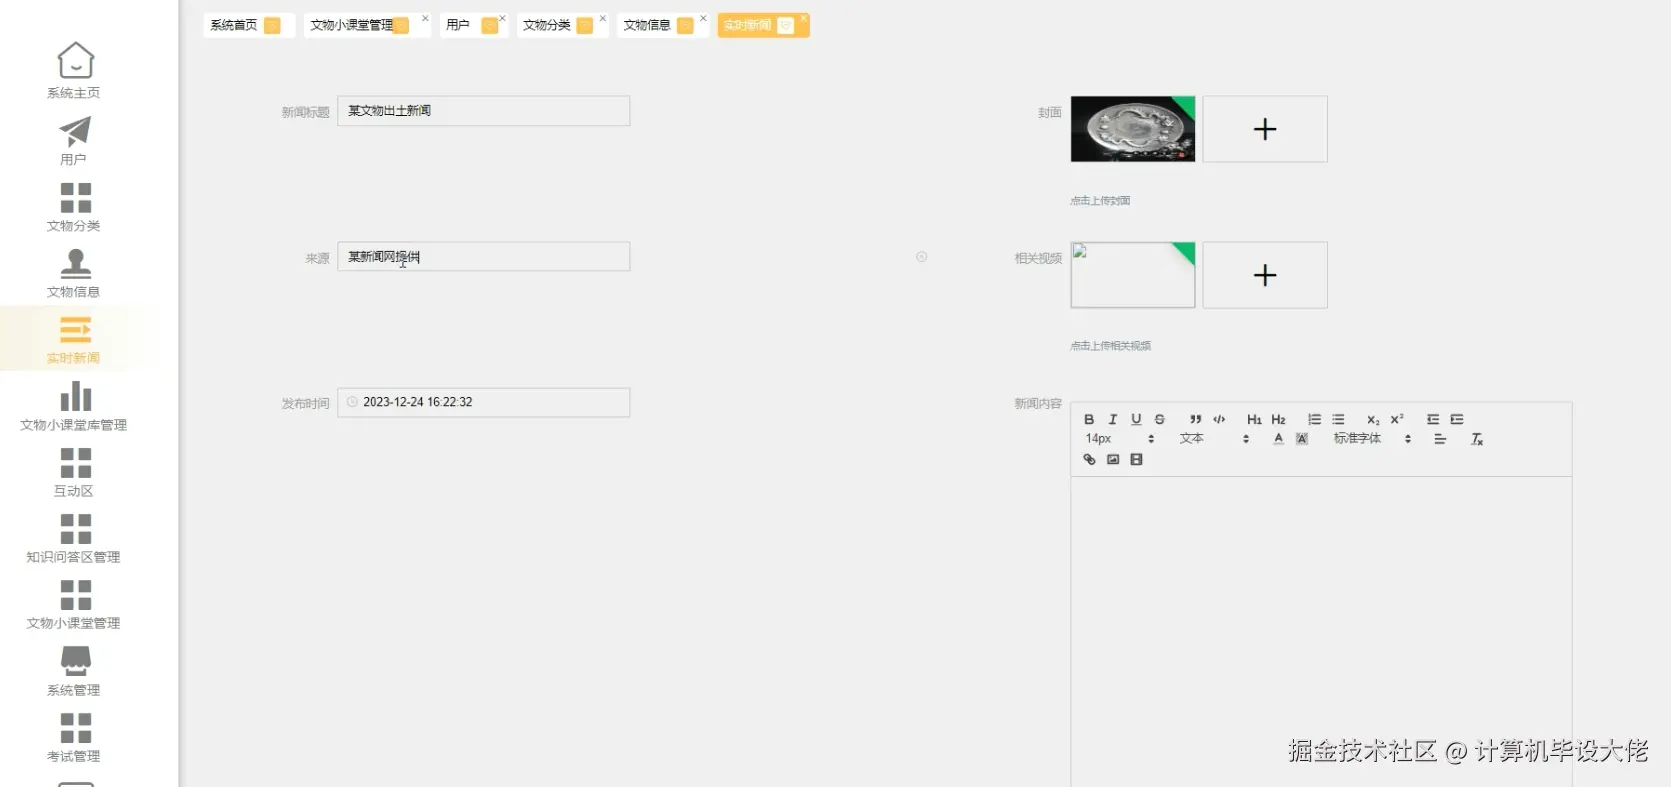Open 考试管理 in the sidebar
Viewport: 1671px width, 787px height.
(x=74, y=737)
